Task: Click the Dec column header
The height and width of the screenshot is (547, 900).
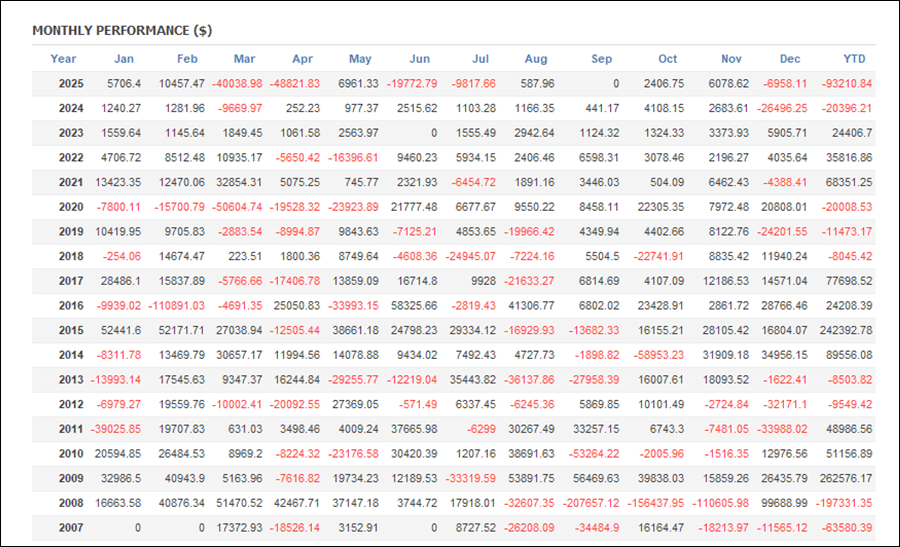Action: pos(790,59)
